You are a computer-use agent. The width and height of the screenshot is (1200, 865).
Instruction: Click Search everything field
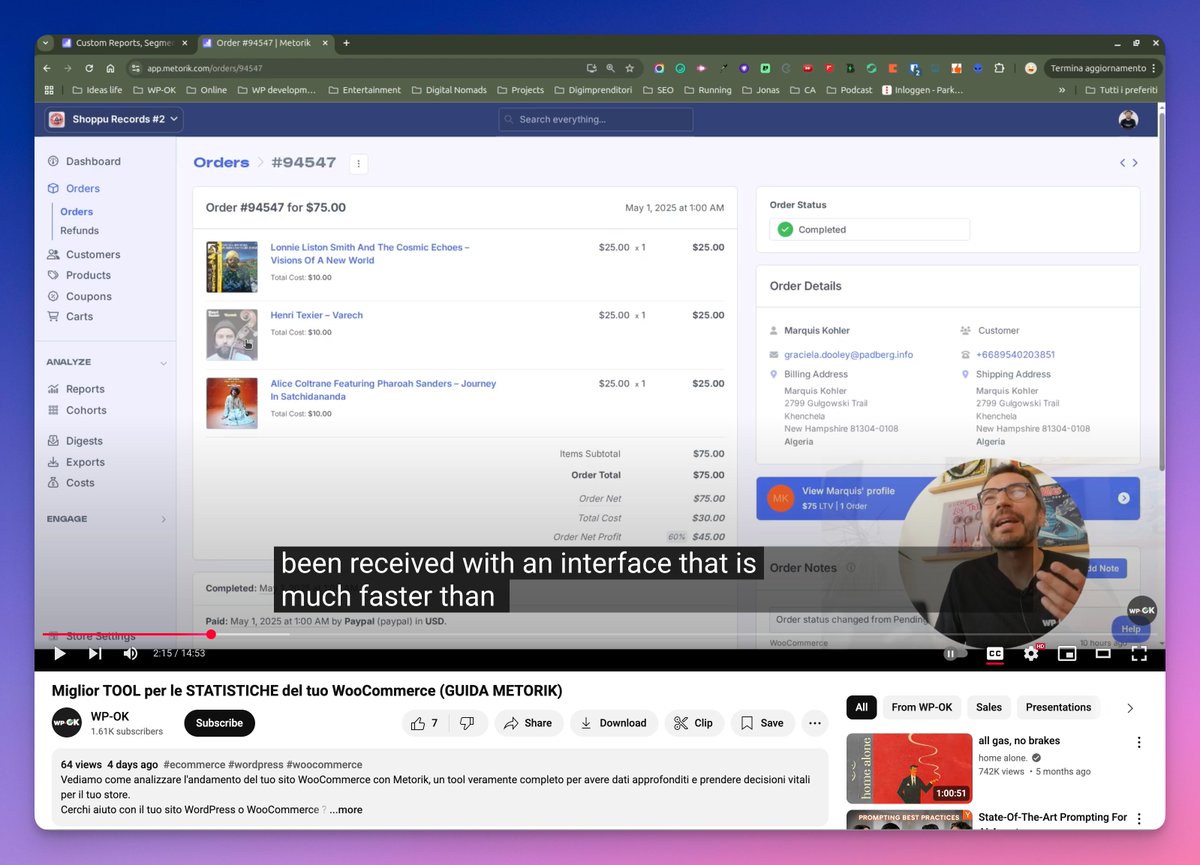point(596,119)
